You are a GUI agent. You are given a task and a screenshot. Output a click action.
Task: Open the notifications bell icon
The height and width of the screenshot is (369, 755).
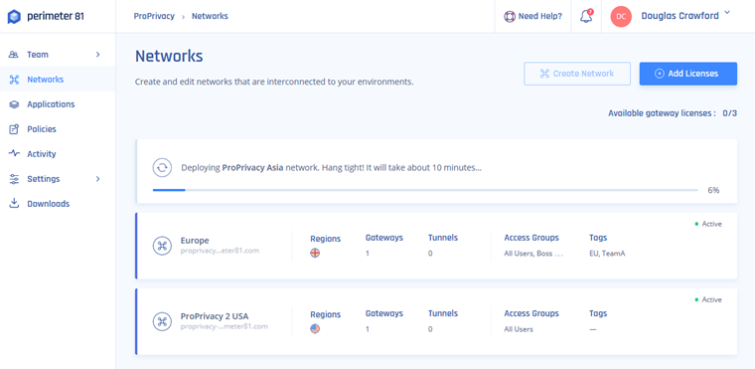tap(586, 16)
